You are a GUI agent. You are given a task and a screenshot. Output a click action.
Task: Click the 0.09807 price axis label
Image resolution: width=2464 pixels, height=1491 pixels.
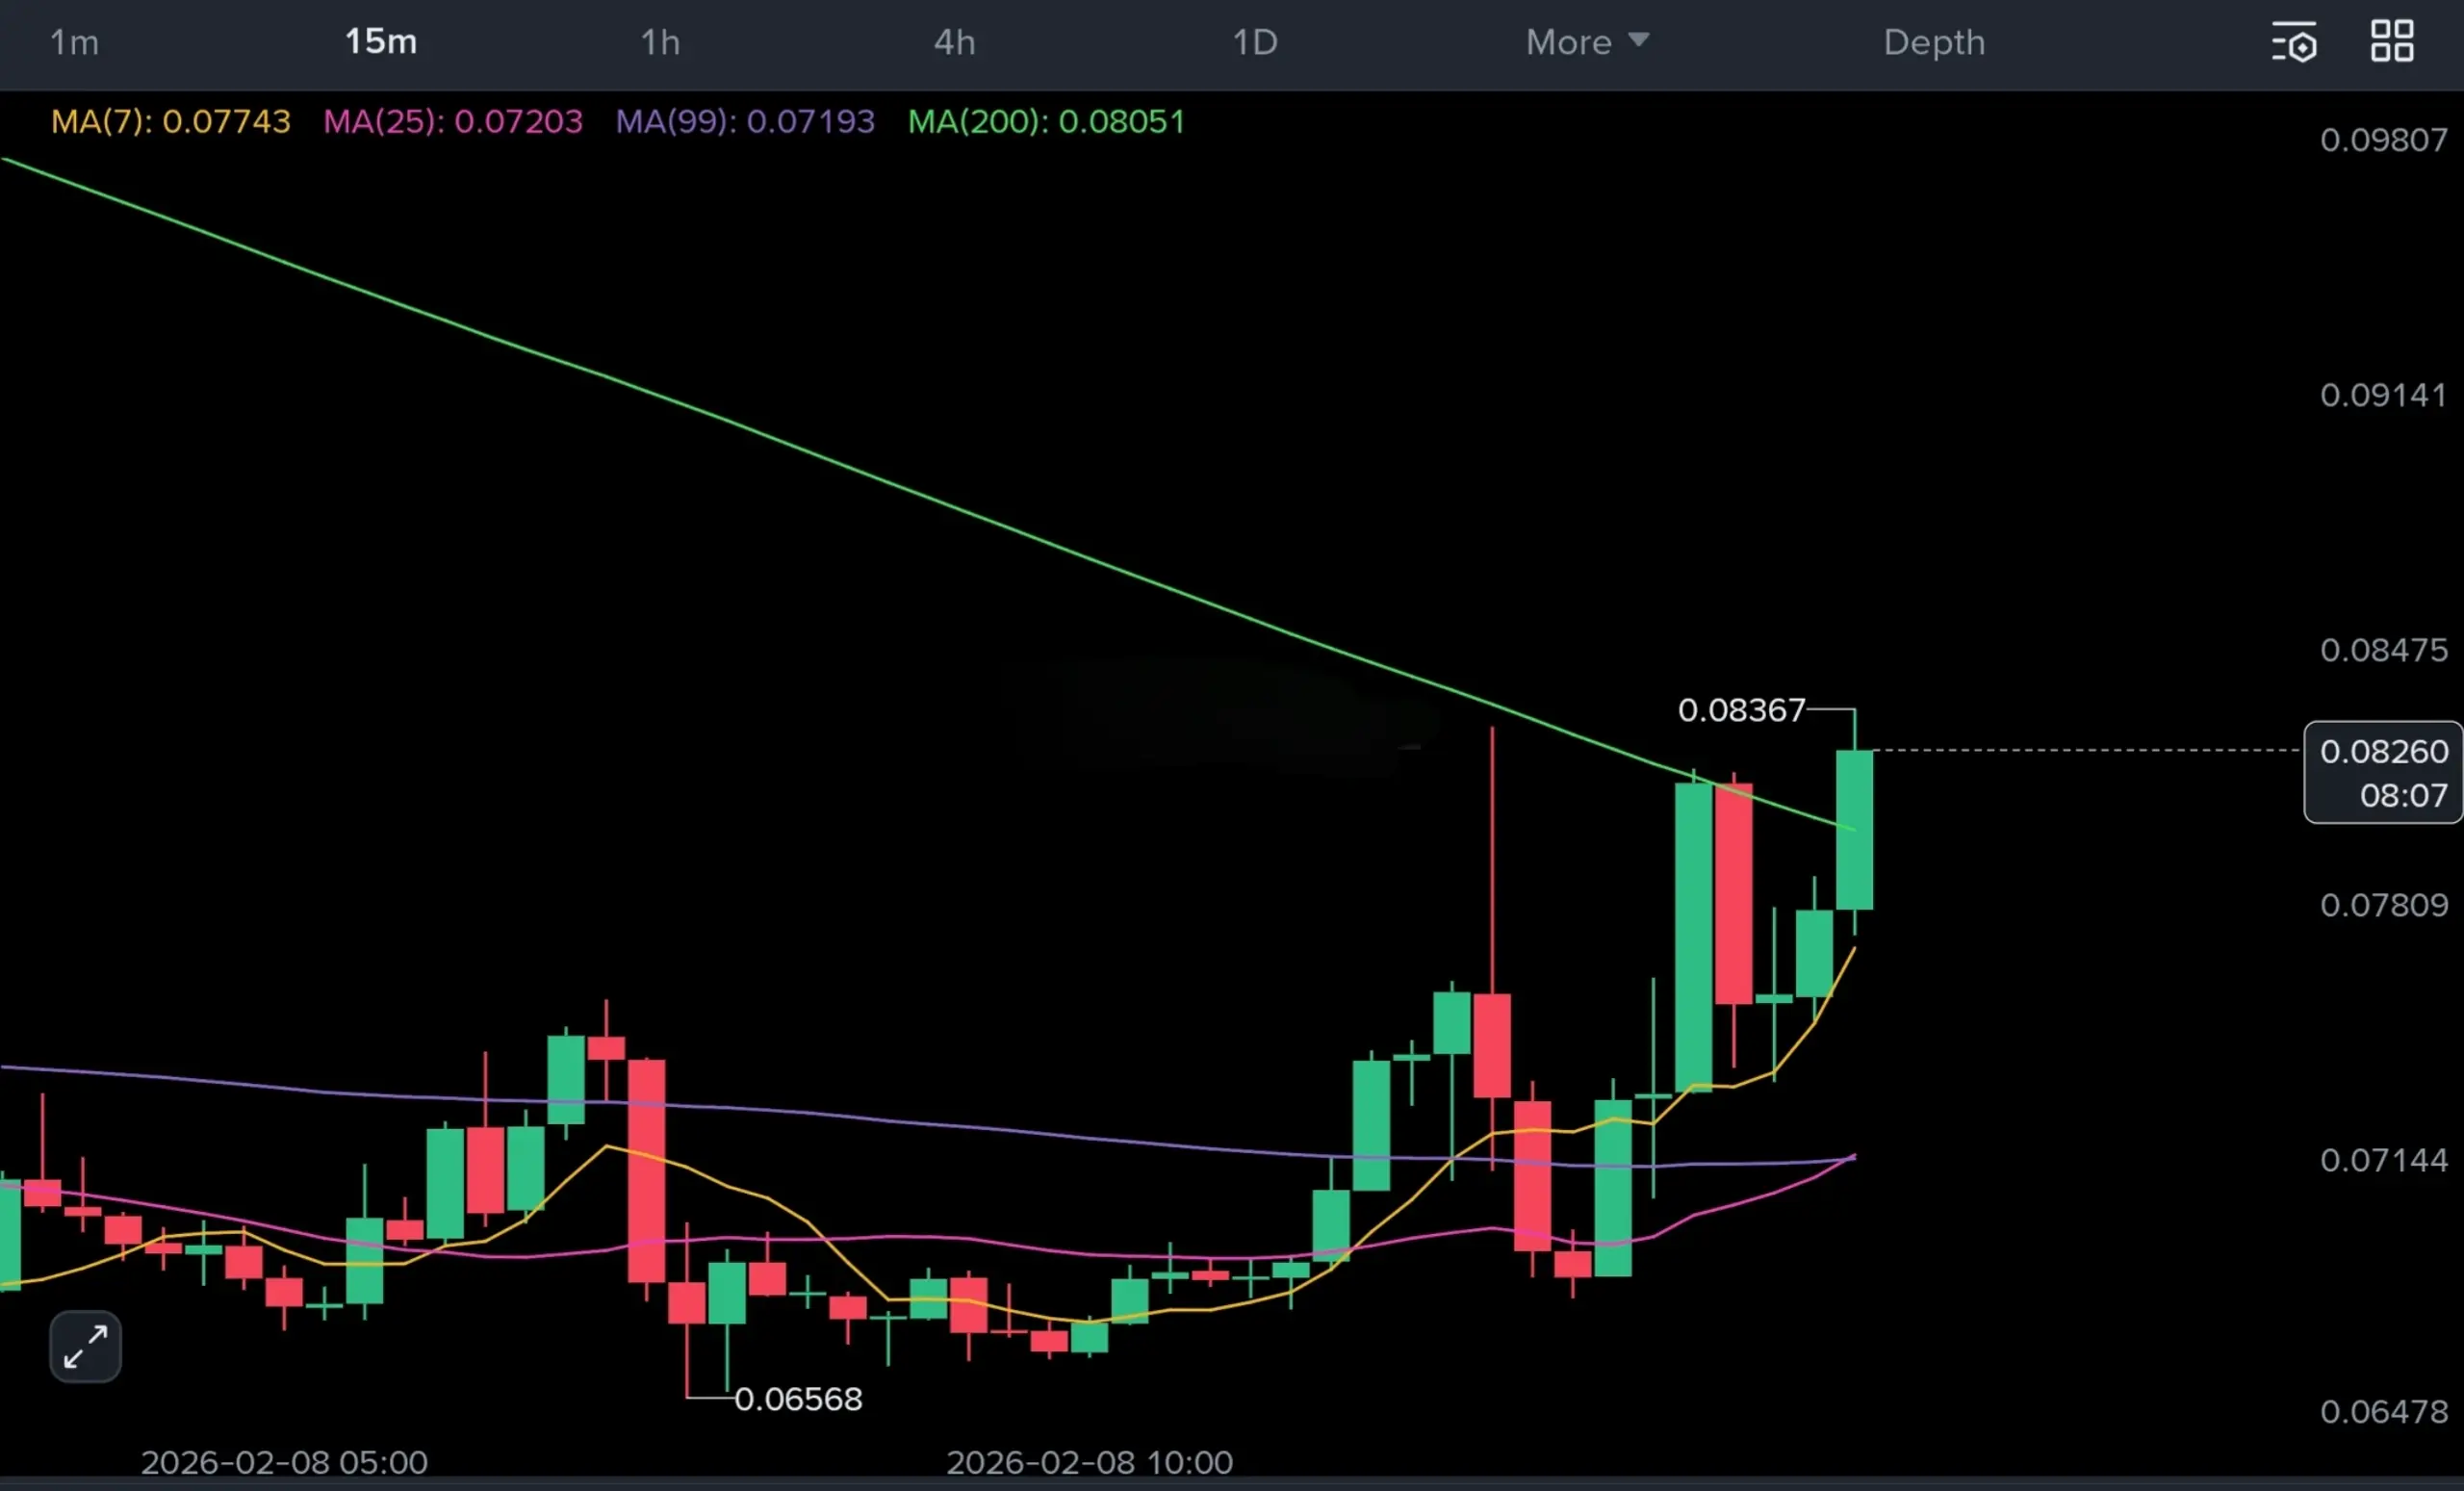pyautogui.click(x=2383, y=139)
